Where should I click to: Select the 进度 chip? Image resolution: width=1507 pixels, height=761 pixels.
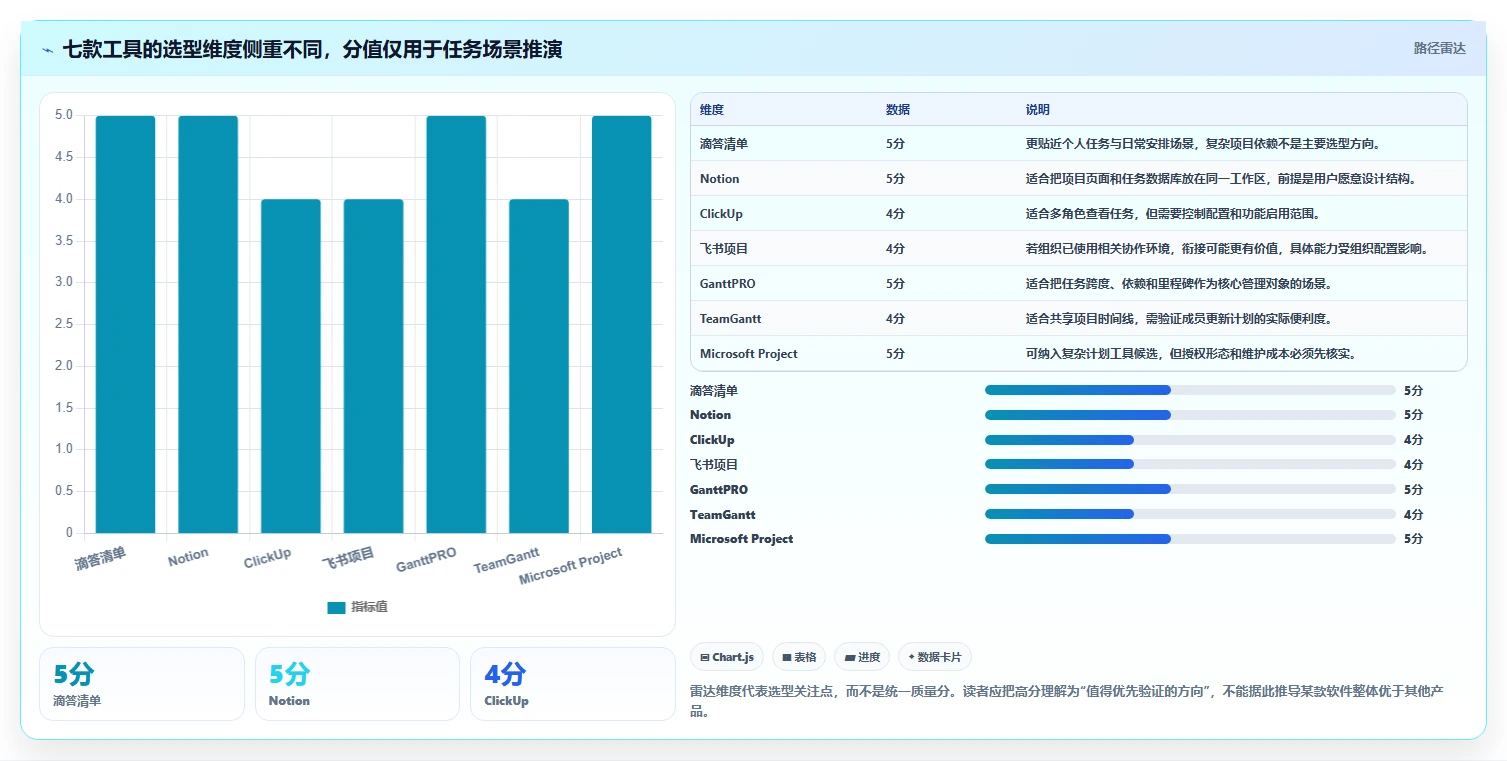(862, 657)
